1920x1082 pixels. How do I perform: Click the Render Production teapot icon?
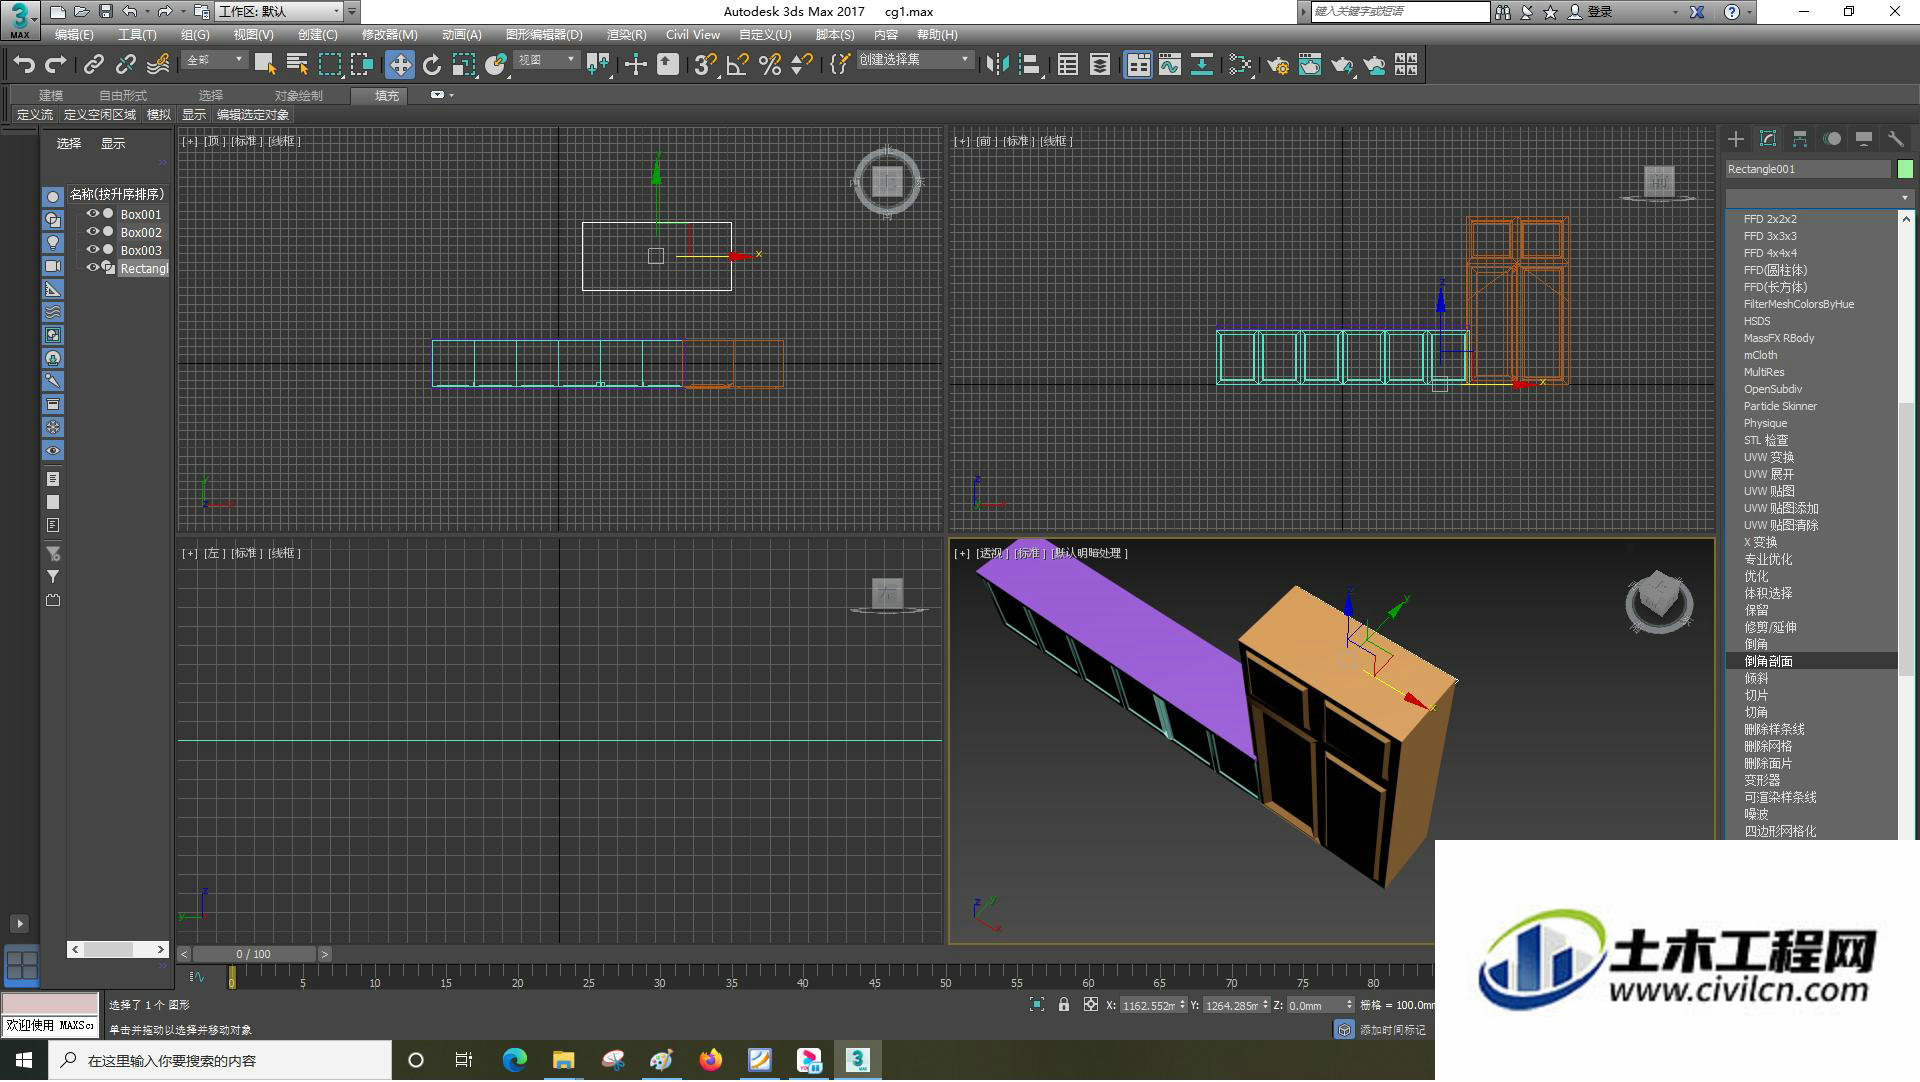pos(1342,65)
